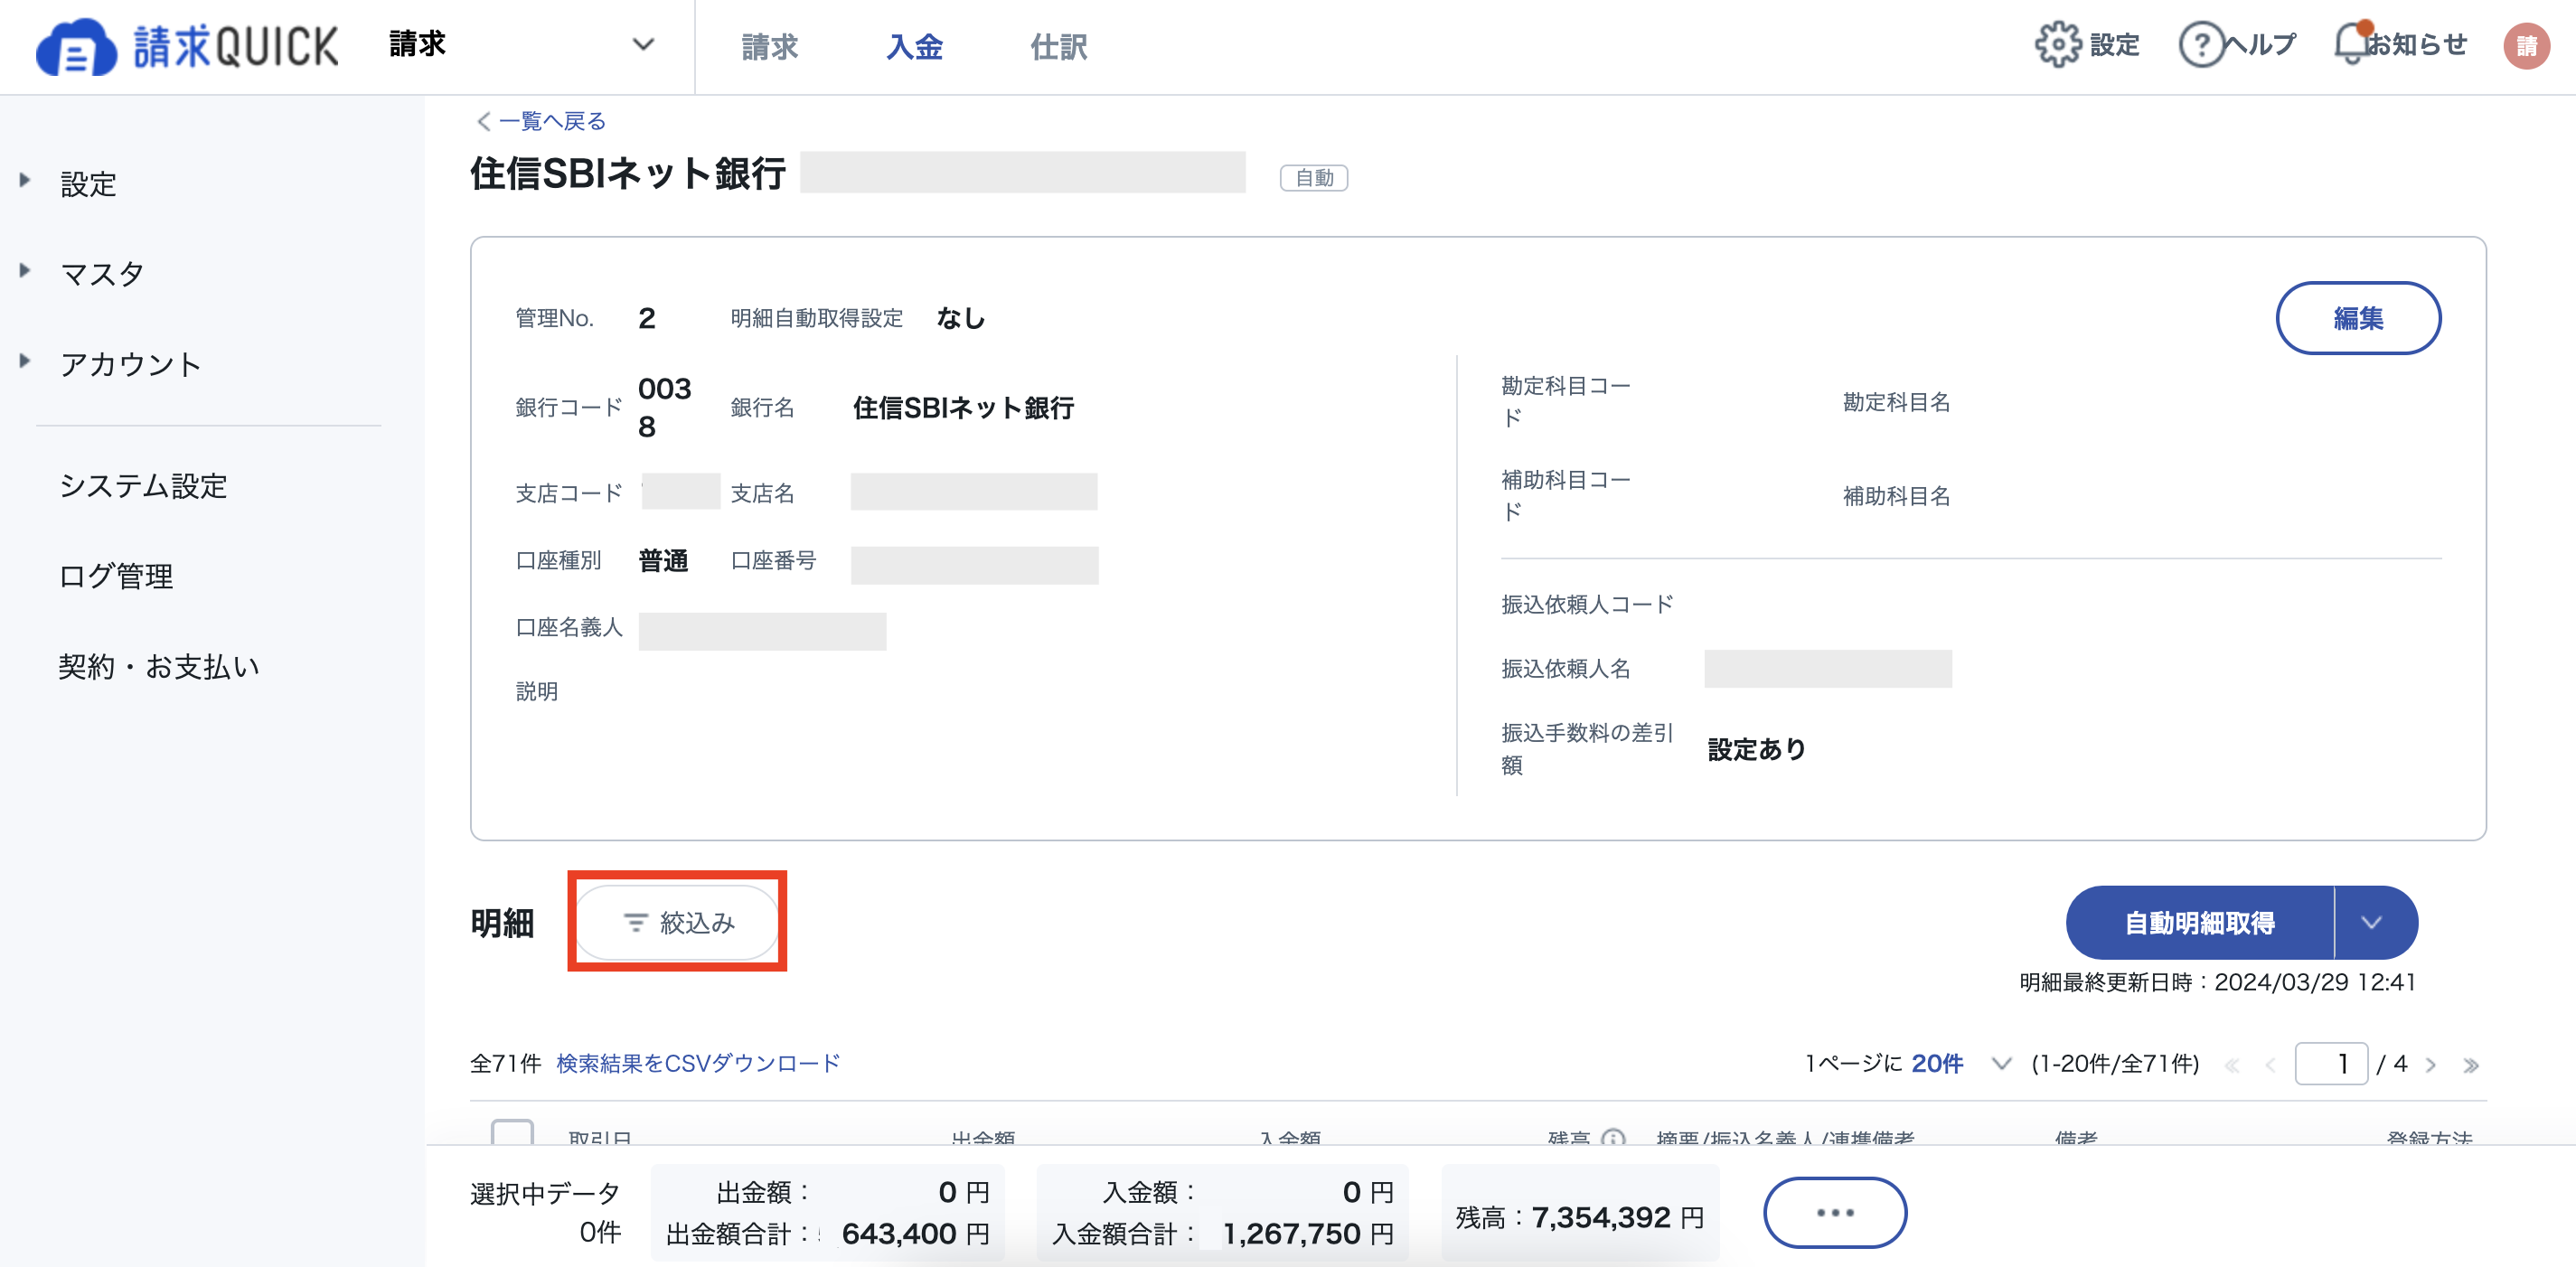The height and width of the screenshot is (1267, 2576).
Task: Expand the 設定 sidebar section
Action: (88, 183)
